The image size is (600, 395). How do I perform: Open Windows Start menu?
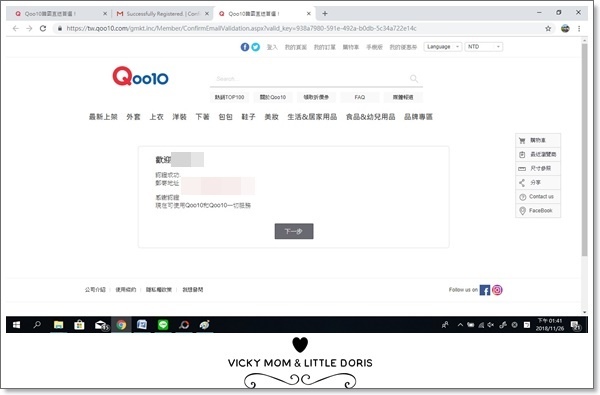(16, 325)
